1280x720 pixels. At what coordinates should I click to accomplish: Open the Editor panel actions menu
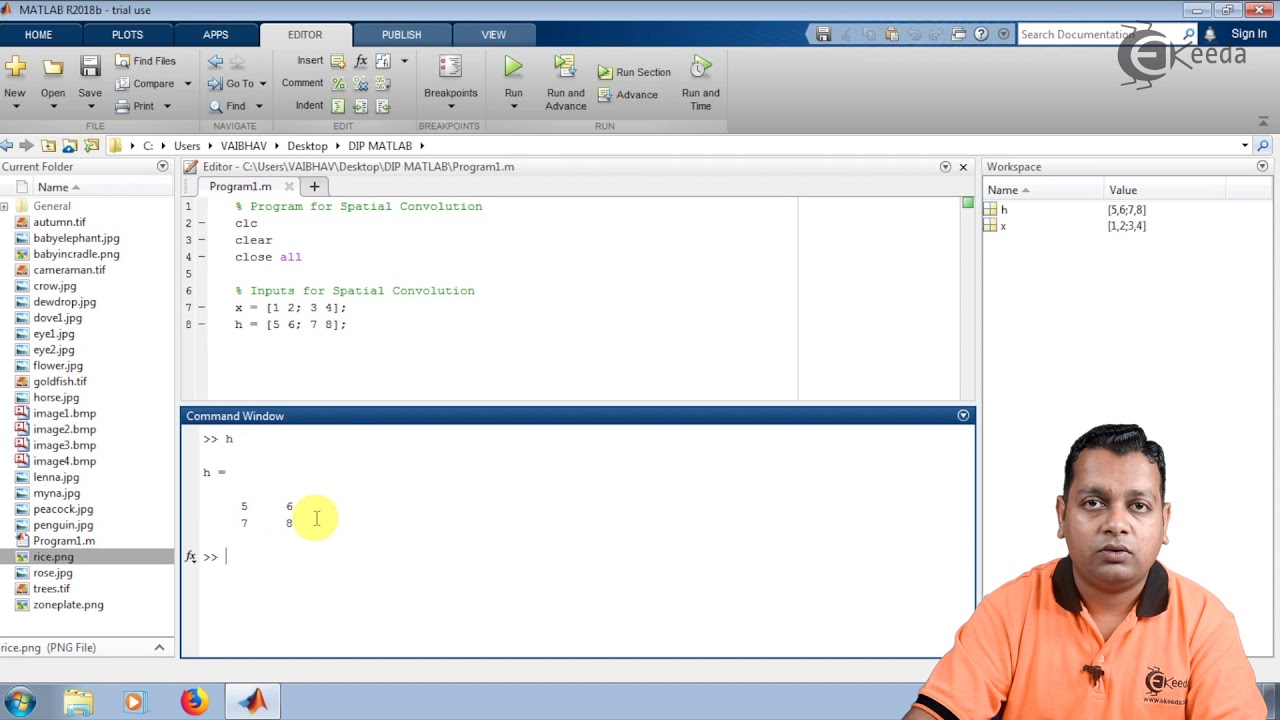tap(945, 167)
